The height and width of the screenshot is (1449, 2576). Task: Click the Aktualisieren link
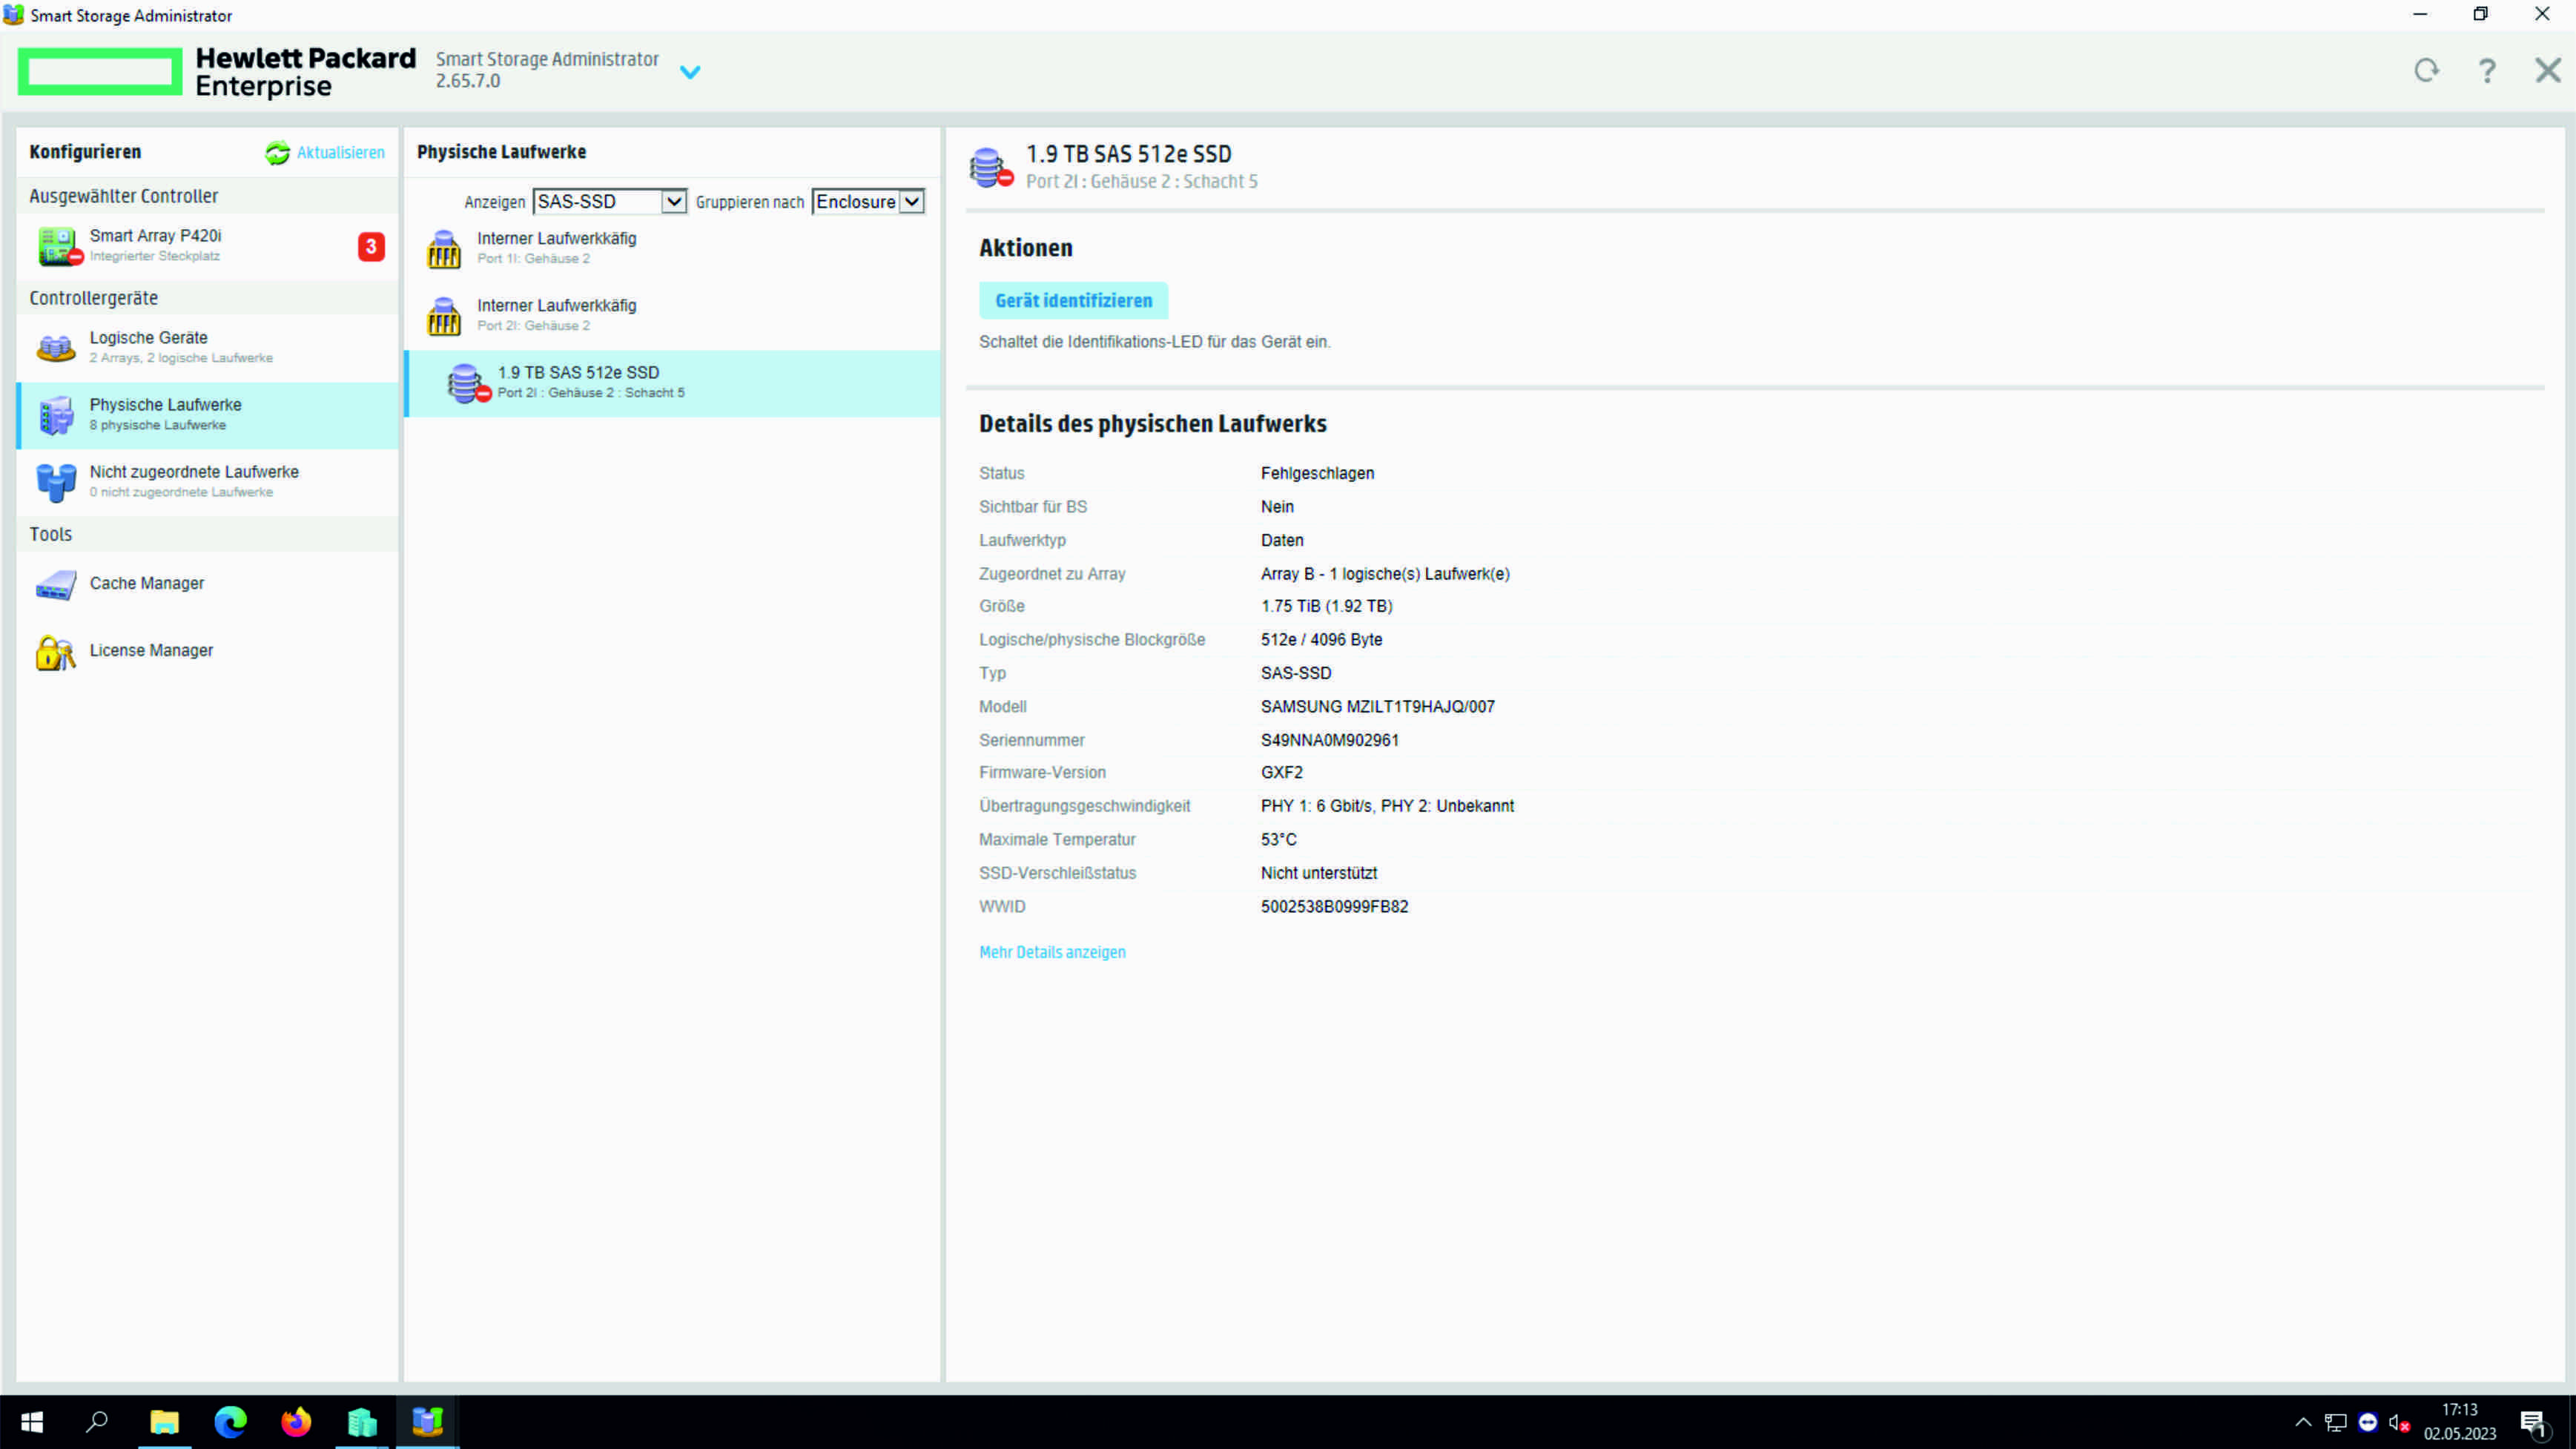[x=340, y=153]
